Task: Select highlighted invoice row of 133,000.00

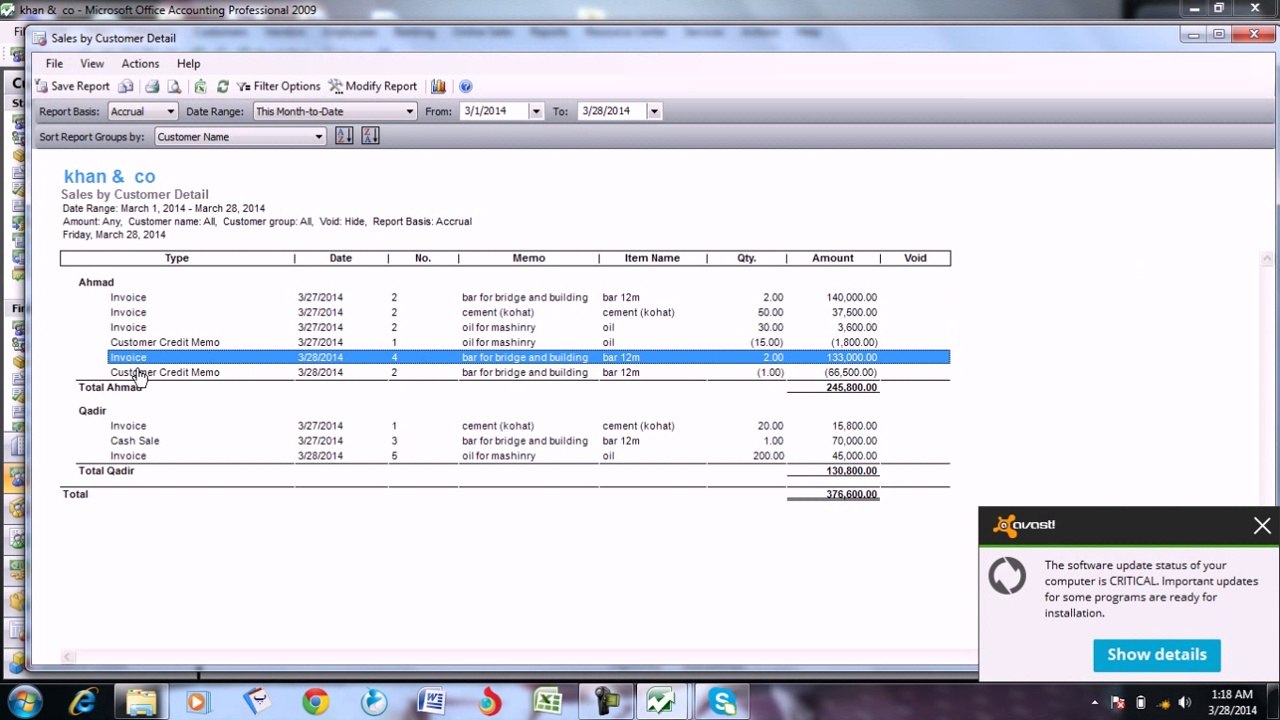Action: pos(528,357)
